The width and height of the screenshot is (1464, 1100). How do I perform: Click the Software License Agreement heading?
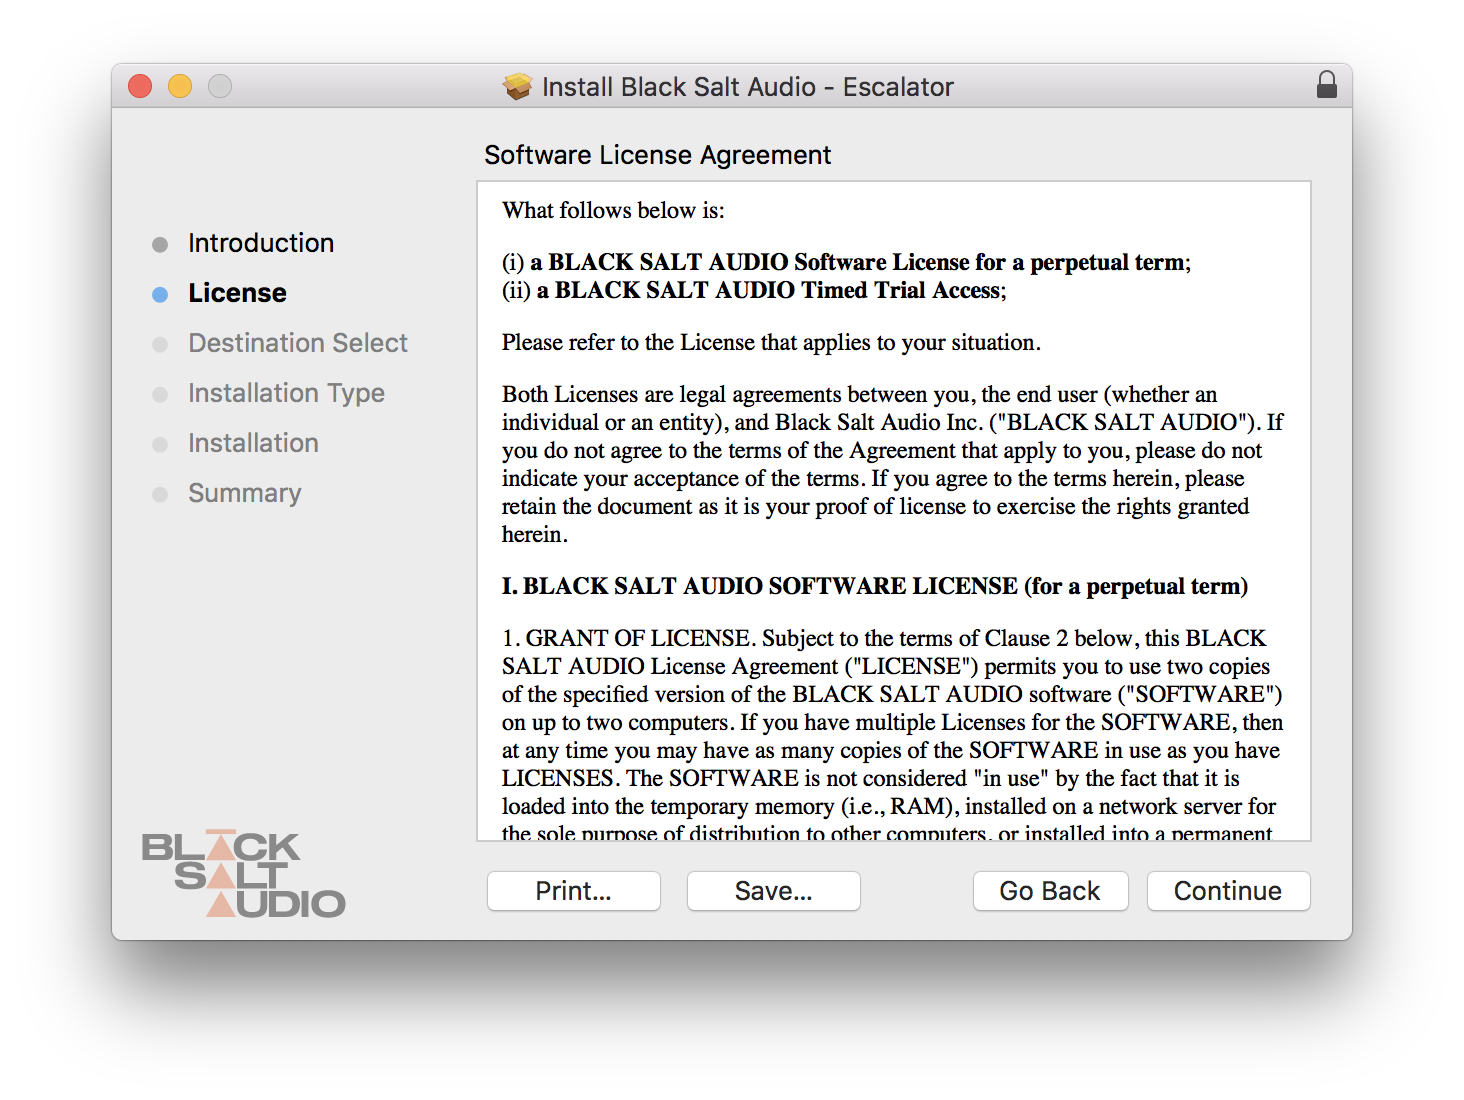click(658, 155)
